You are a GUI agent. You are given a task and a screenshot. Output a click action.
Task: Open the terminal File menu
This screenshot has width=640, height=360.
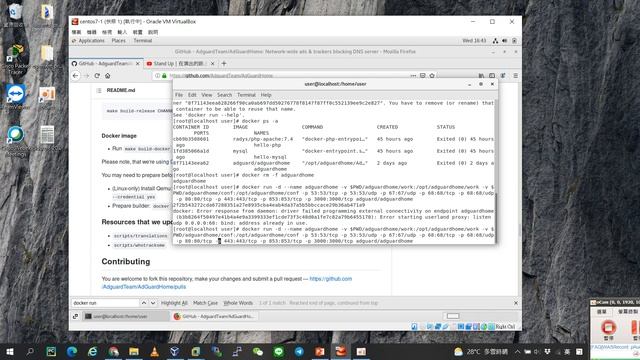[179, 95]
